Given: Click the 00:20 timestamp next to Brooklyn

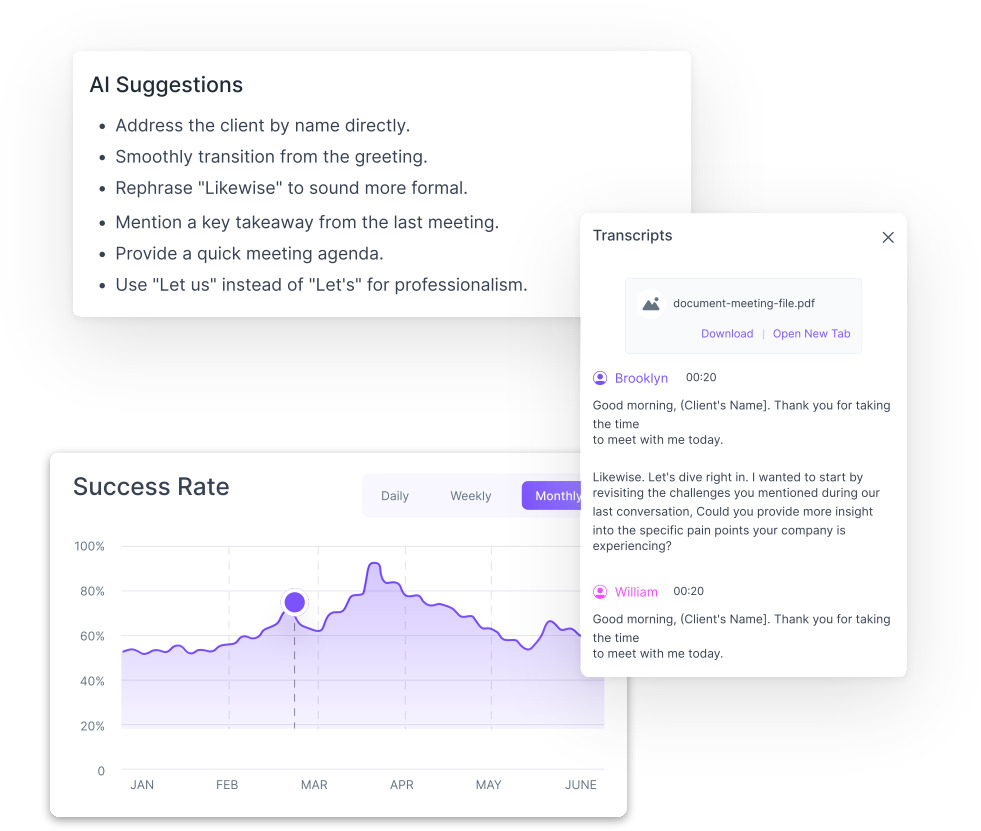Looking at the screenshot, I should coord(701,378).
